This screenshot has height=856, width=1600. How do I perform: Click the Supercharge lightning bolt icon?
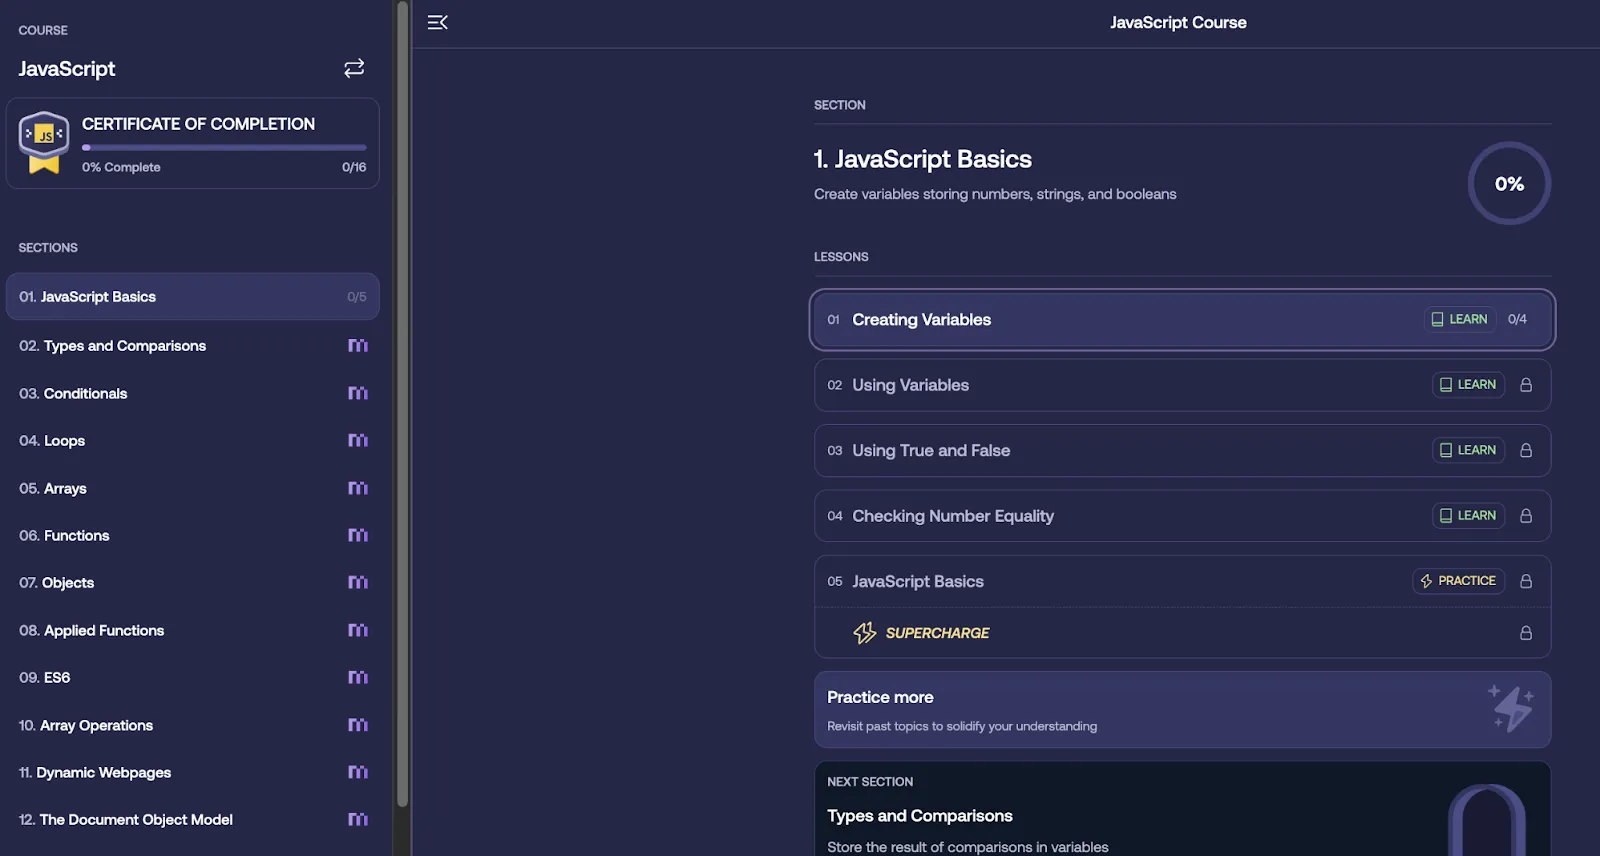click(x=865, y=633)
